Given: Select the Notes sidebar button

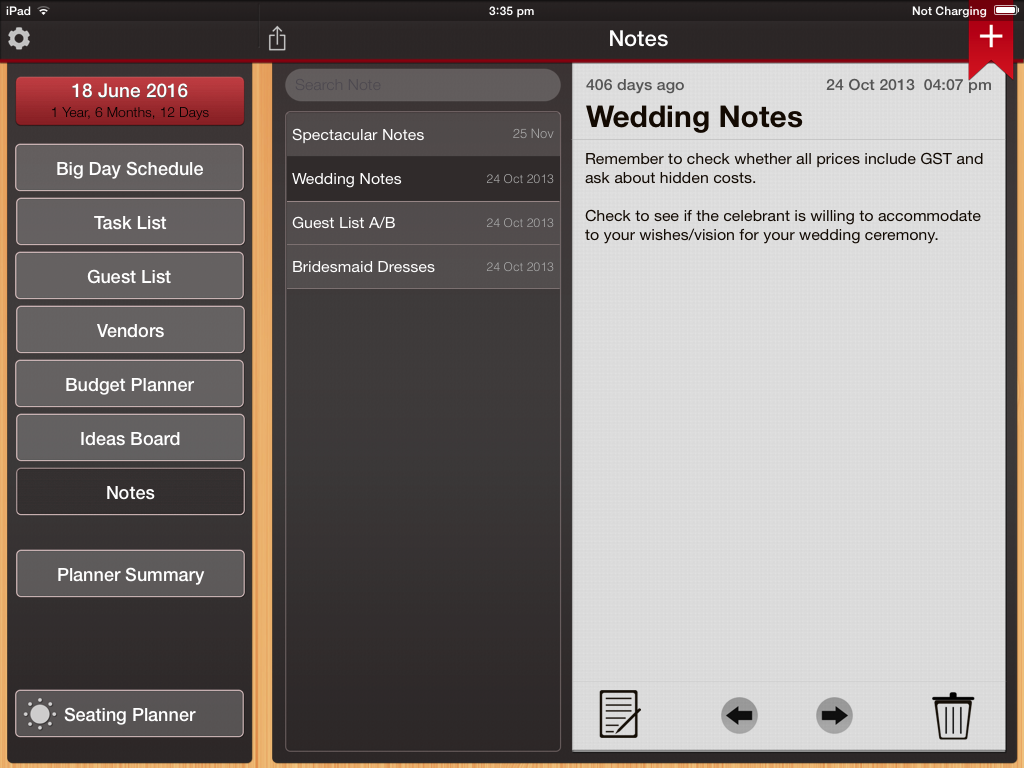Looking at the screenshot, I should click(130, 492).
